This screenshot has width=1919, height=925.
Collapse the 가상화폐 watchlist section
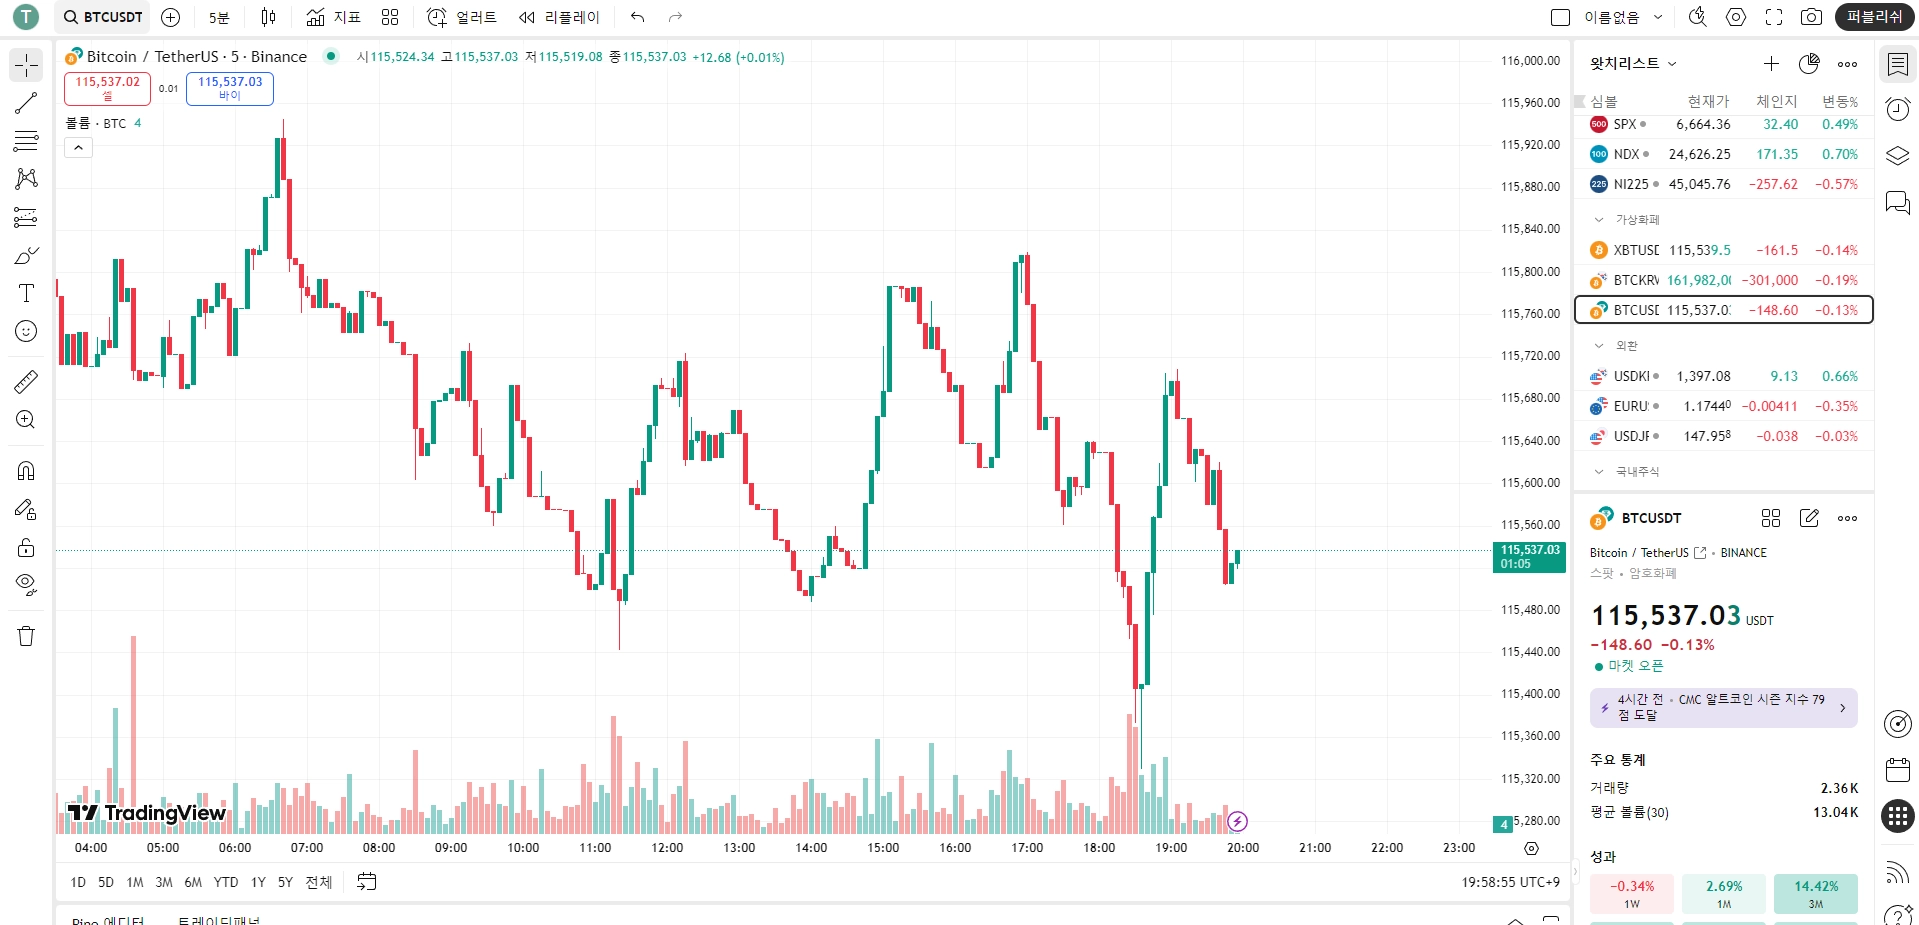[1599, 219]
